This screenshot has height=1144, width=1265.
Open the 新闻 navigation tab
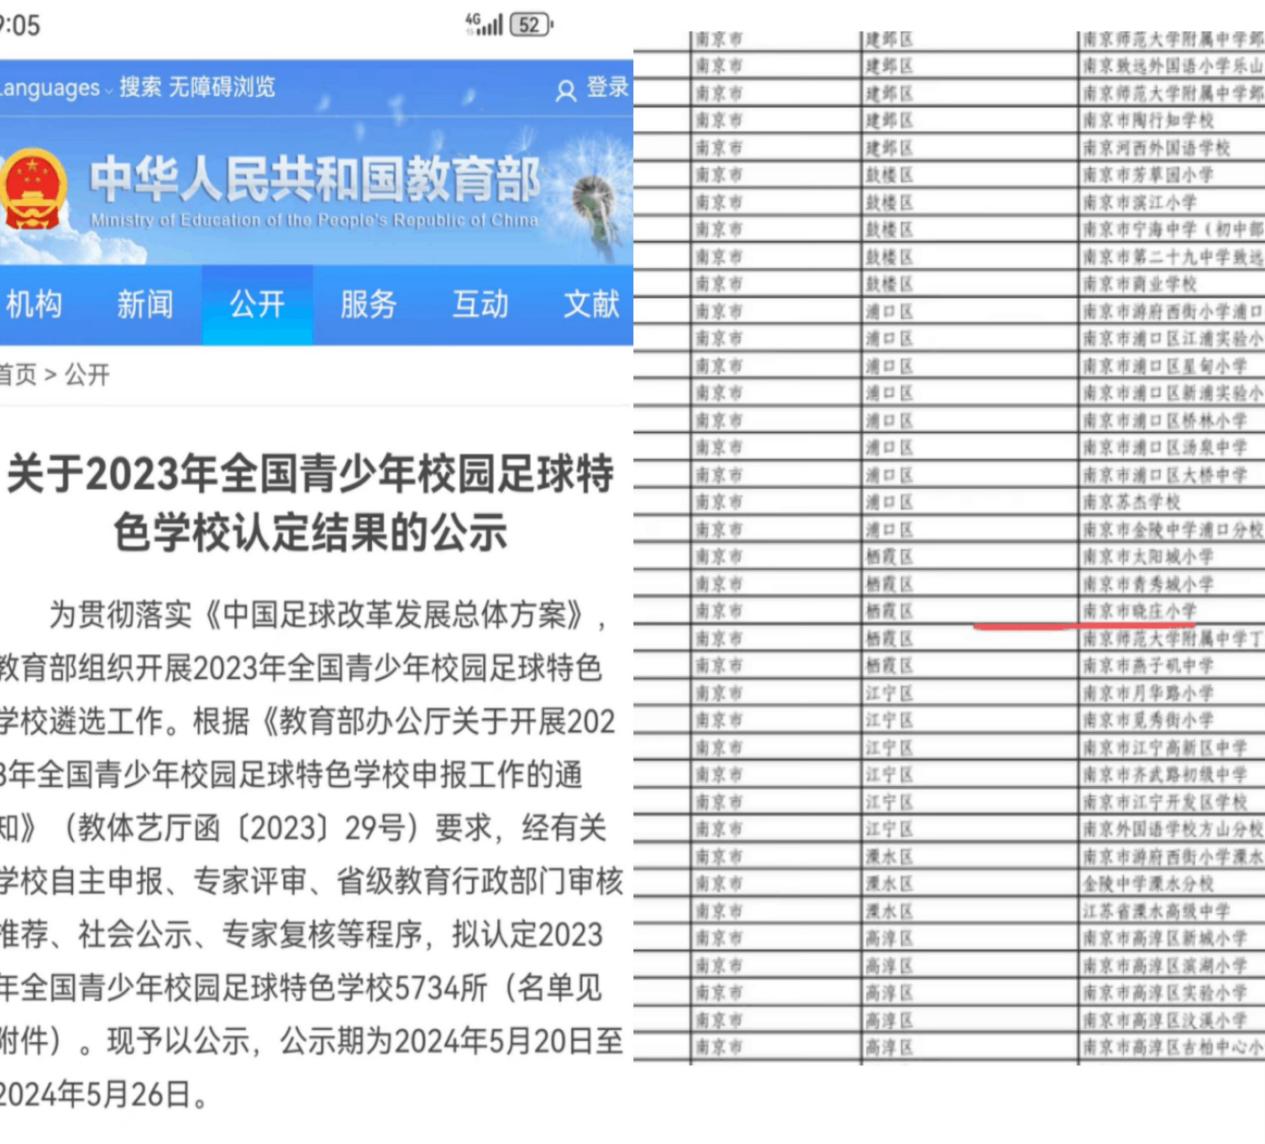(145, 304)
